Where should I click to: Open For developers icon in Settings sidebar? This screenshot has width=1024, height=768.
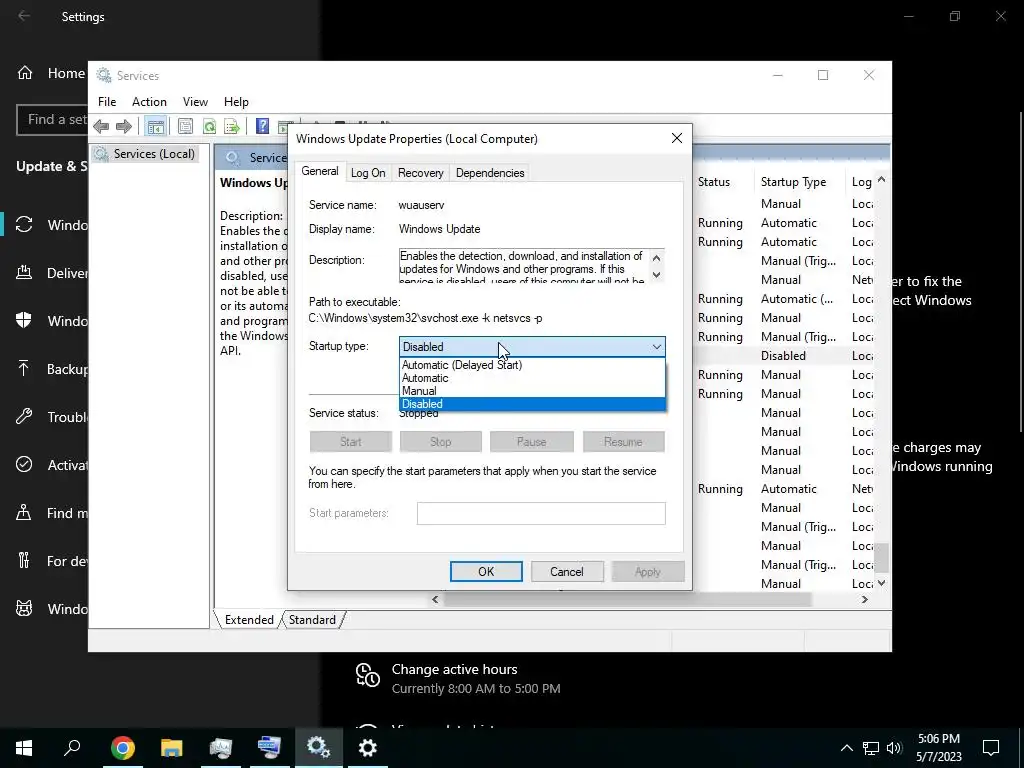pos(24,560)
